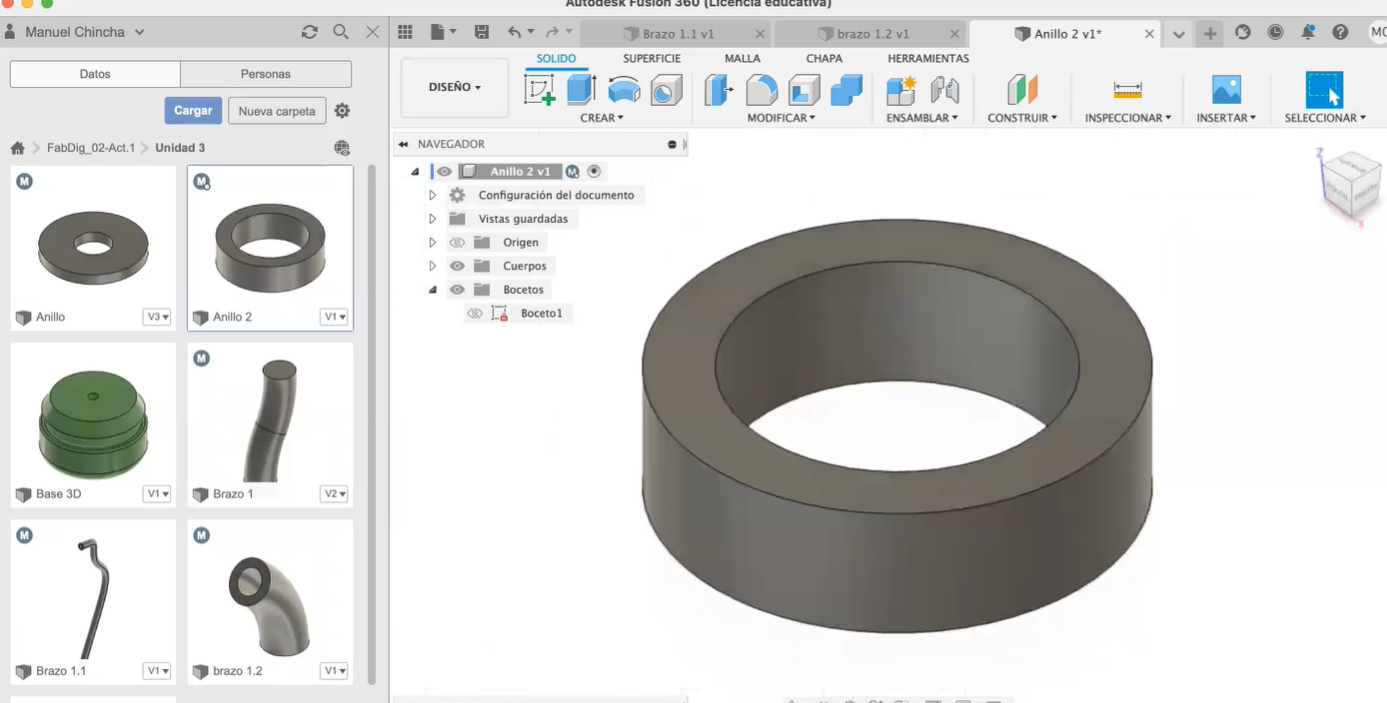The height and width of the screenshot is (703, 1387).
Task: Open the Brazo 1 thumbnail from the data panel
Action: (x=270, y=420)
